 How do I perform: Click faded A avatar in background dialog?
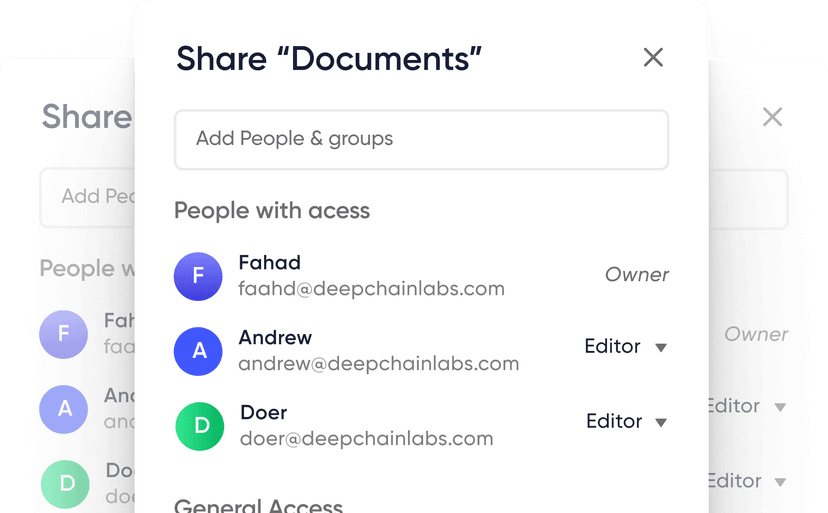coord(63,409)
